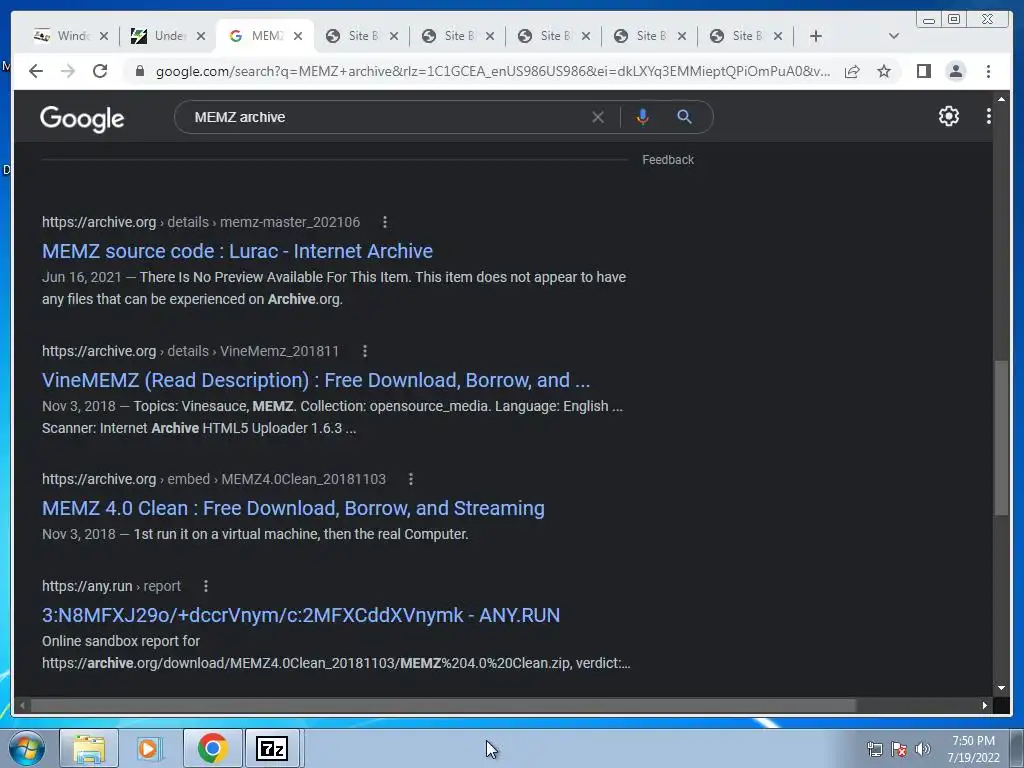Open more options for MEMZ4.0Clean result
The image size is (1024, 768).
[411, 479]
